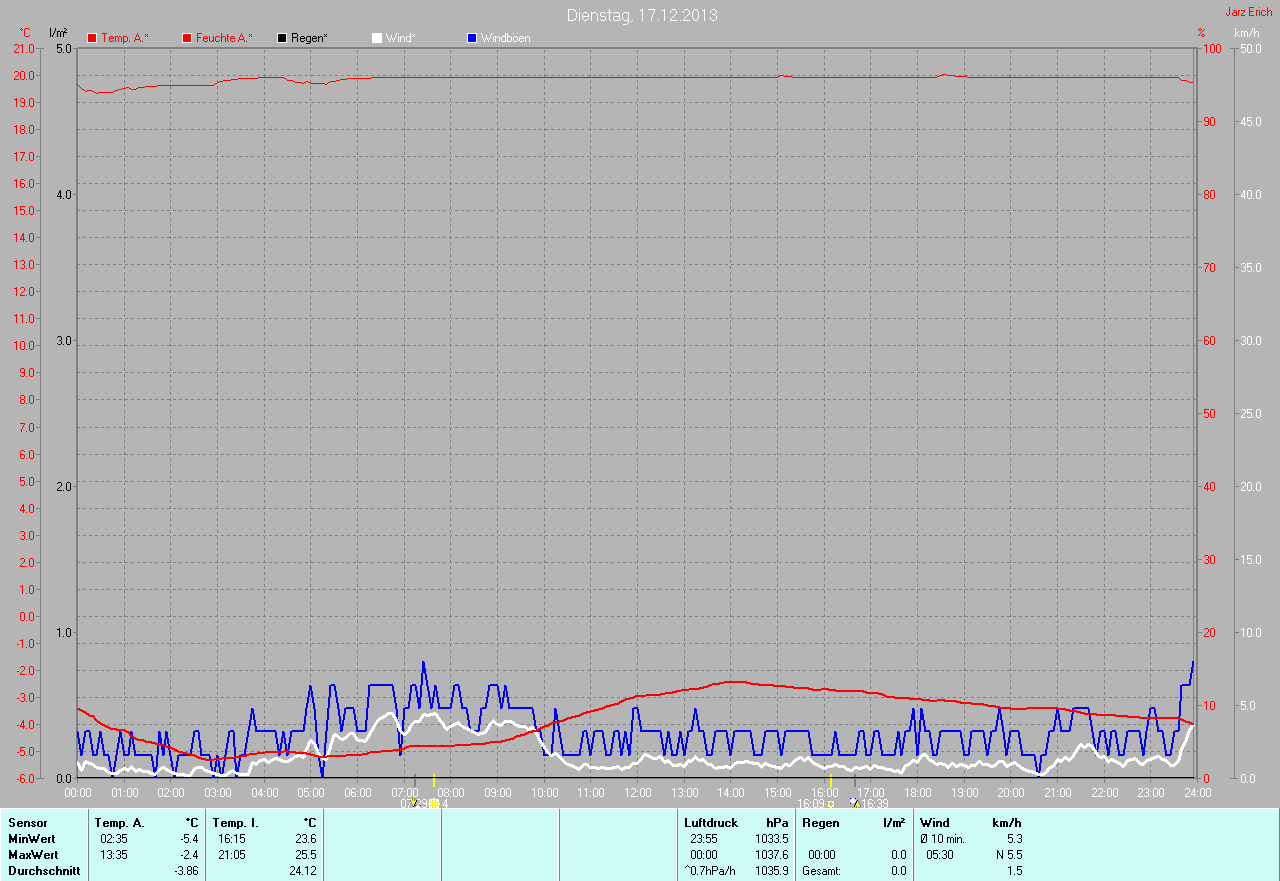This screenshot has width=1280, height=881.
Task: Click the blue Windböen legend square
Action: pos(472,38)
